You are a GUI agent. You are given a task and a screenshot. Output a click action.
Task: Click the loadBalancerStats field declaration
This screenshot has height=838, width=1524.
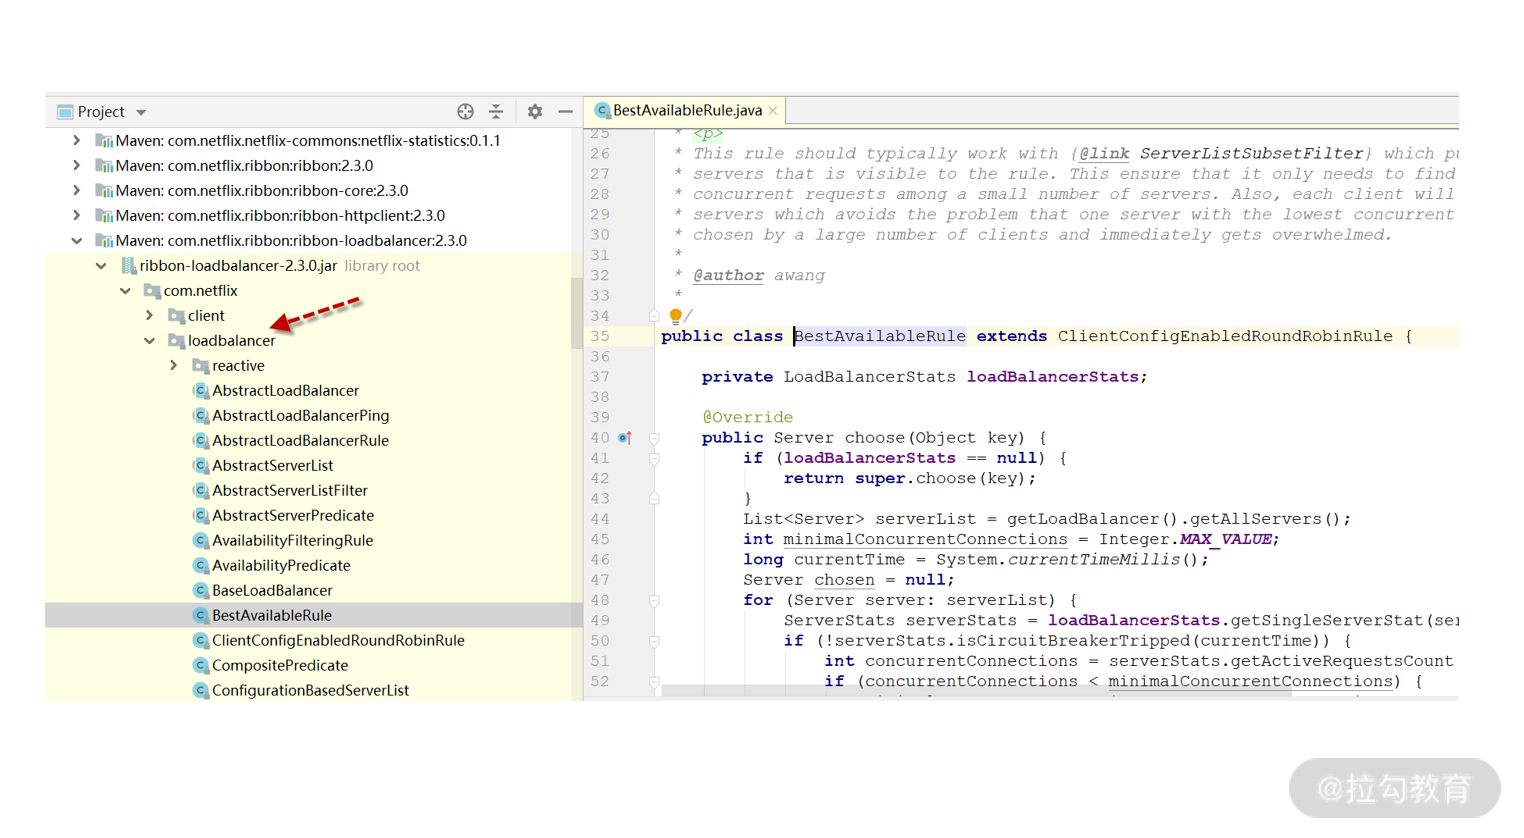[1052, 377]
